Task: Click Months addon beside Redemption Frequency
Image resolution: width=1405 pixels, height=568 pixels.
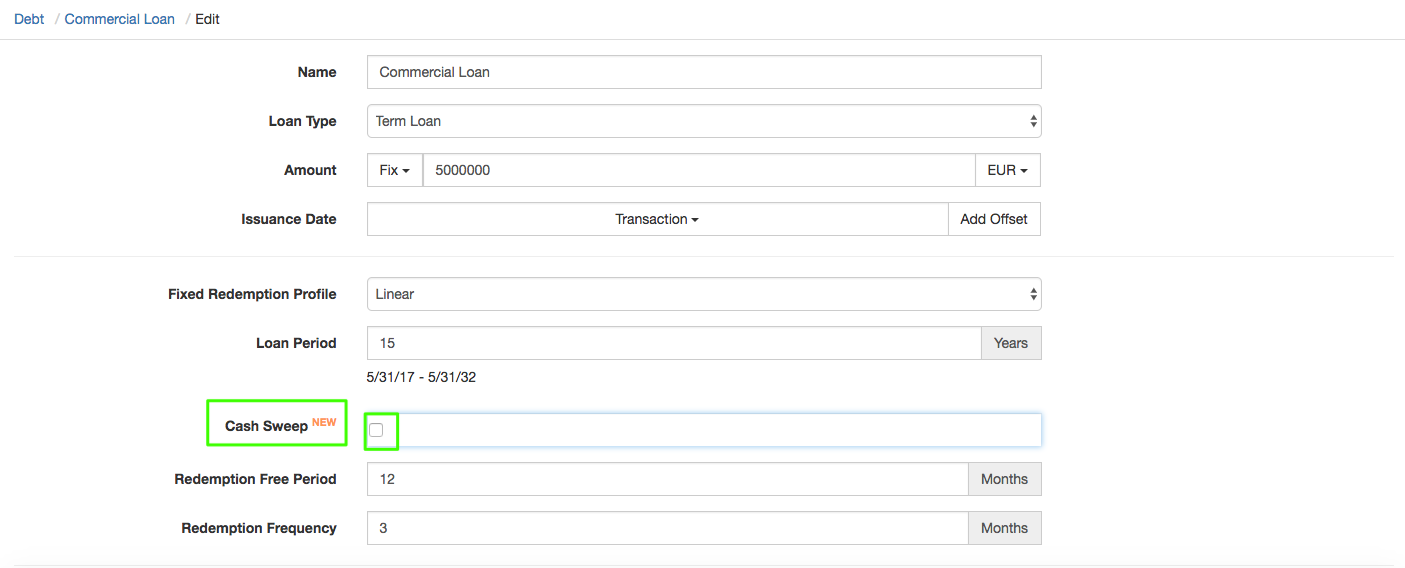Action: pos(1004,528)
